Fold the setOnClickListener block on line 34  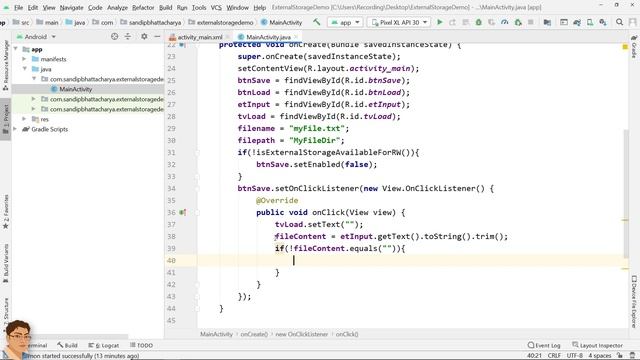point(197,189)
